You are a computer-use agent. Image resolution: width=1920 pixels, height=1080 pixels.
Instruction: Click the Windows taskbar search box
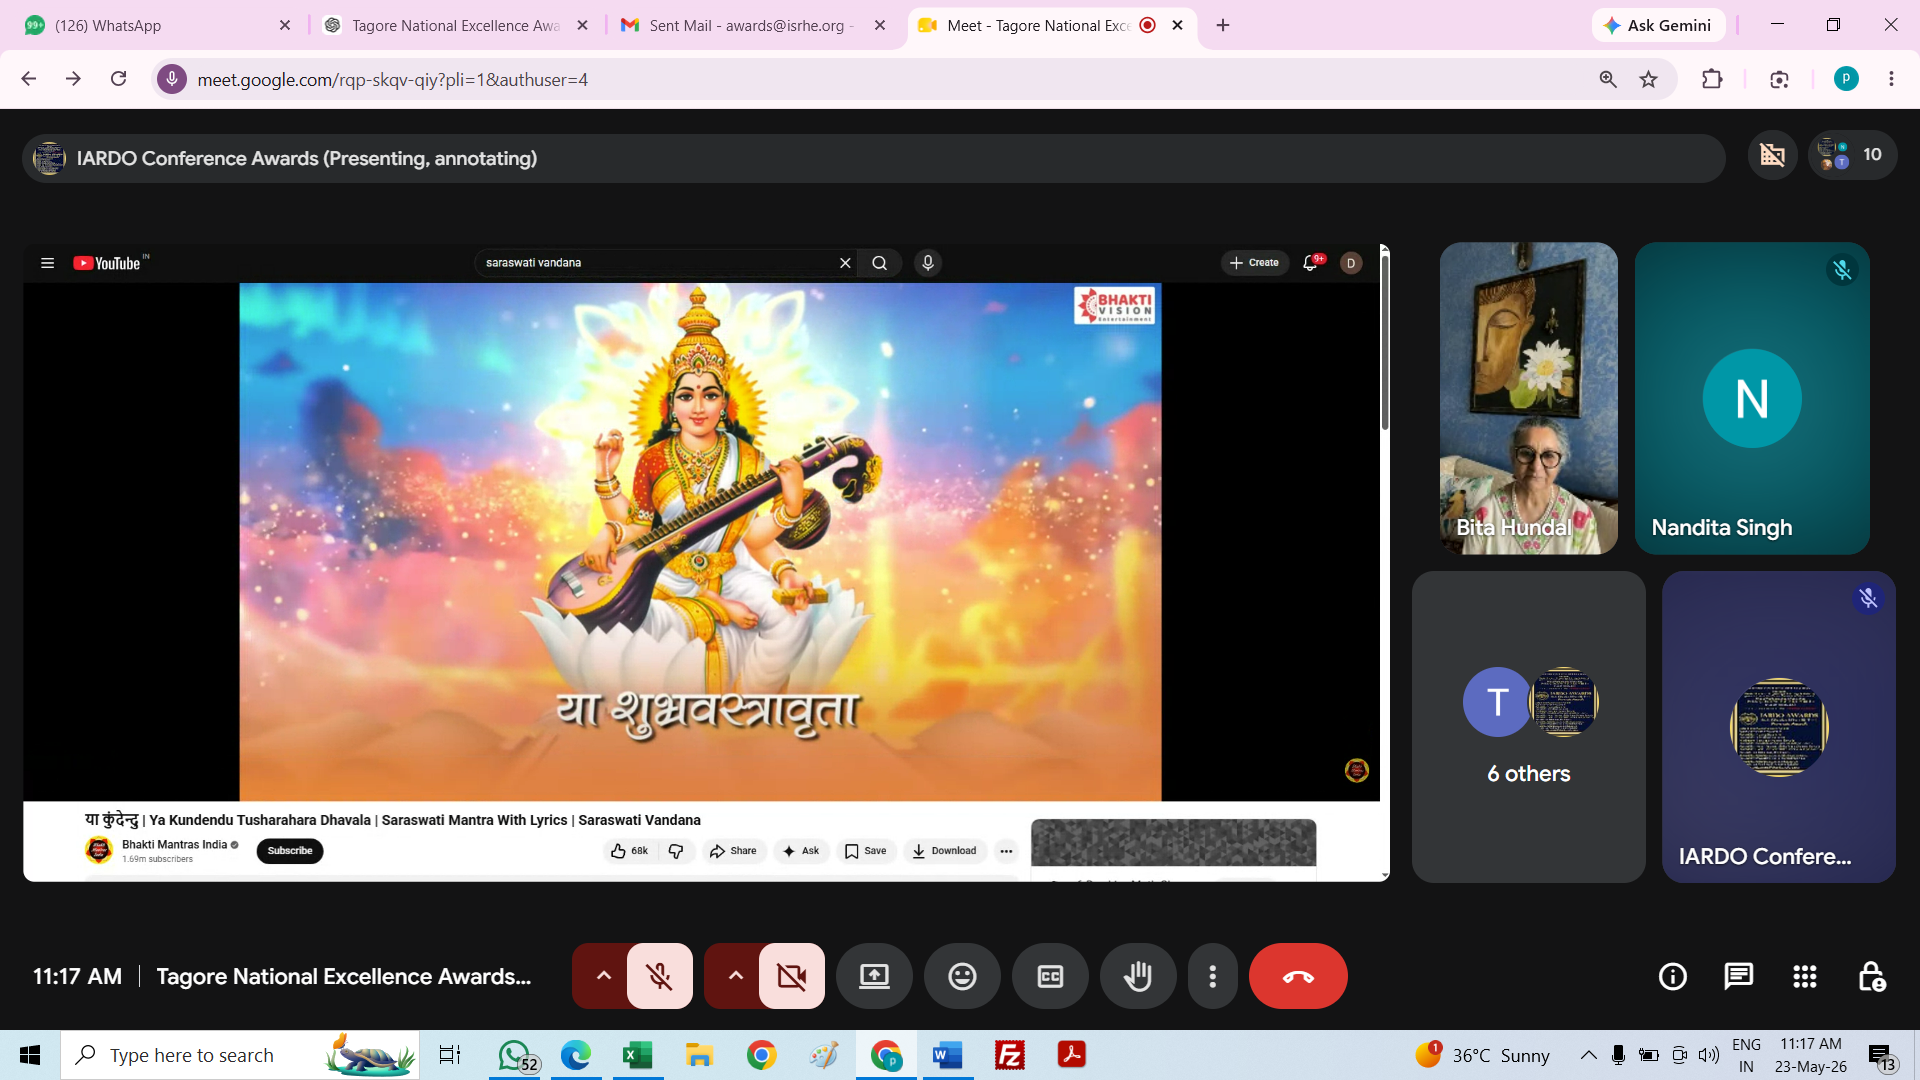tap(240, 1055)
